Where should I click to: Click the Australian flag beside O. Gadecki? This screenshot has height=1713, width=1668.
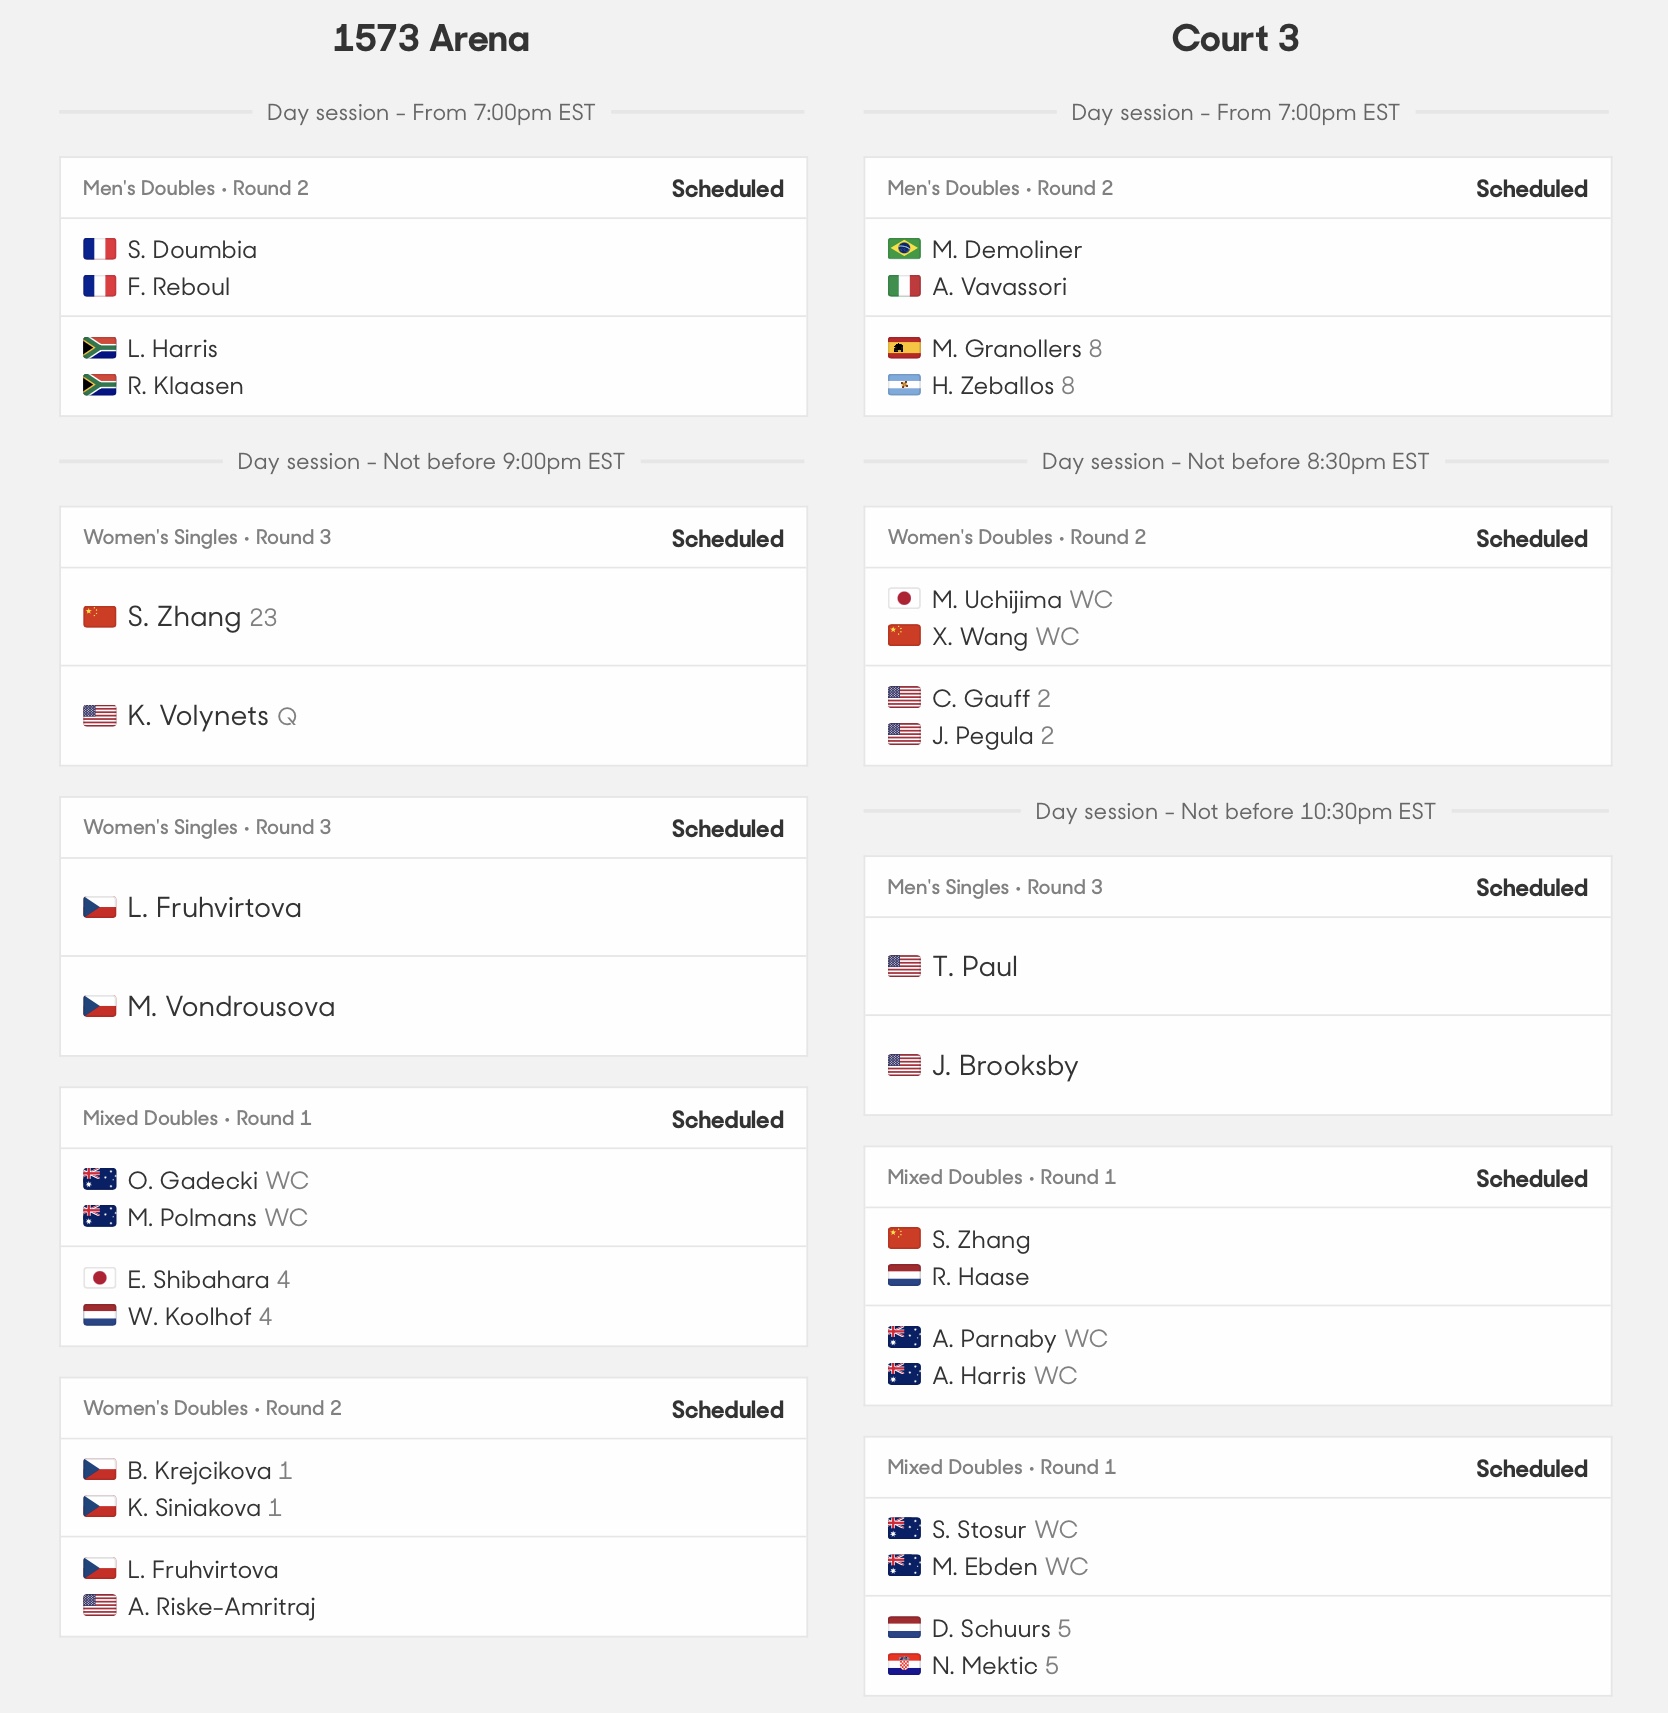[99, 1180]
